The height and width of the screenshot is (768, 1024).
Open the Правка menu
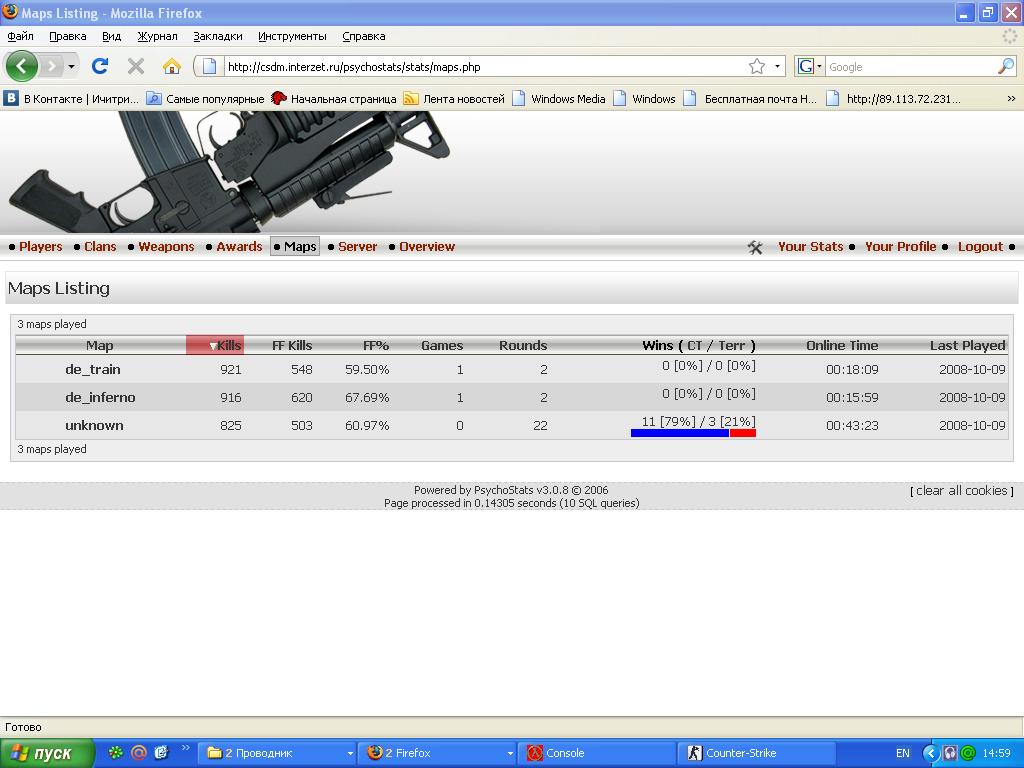[x=68, y=37]
